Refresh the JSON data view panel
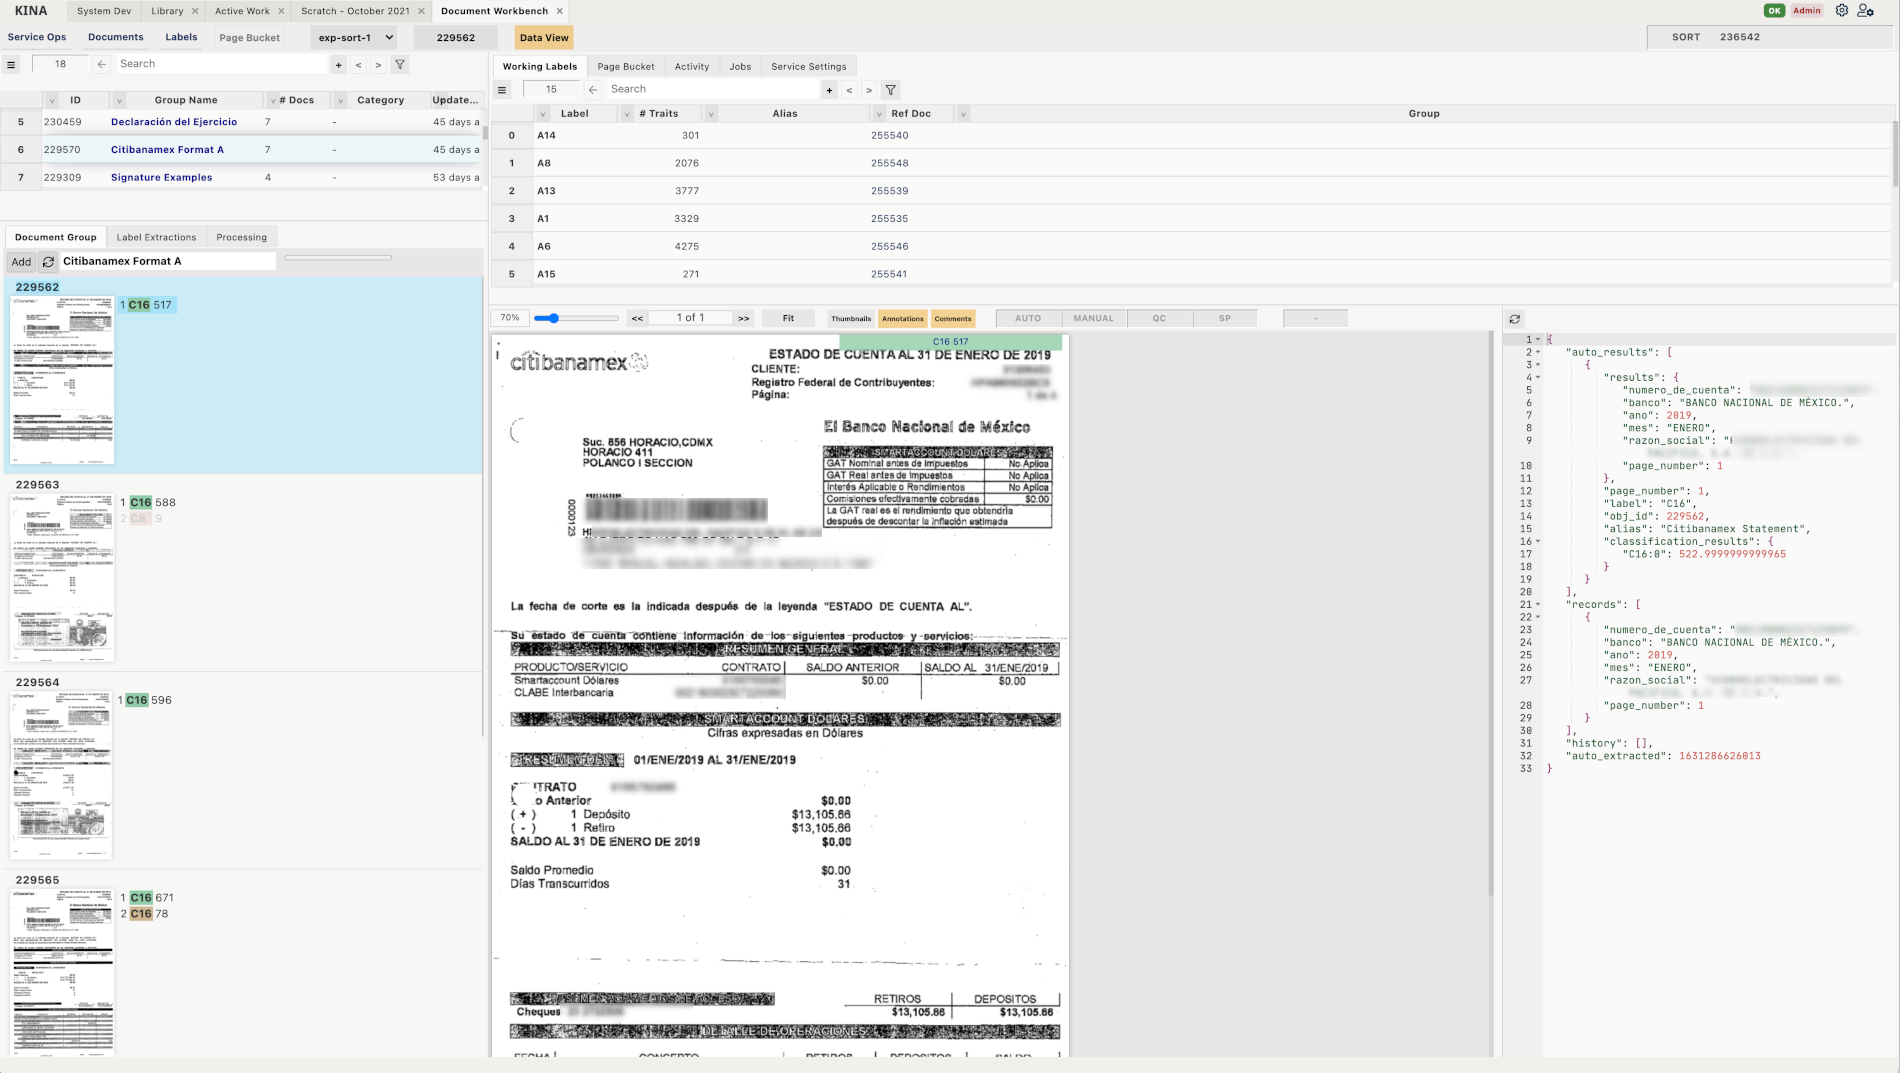 [x=1515, y=319]
